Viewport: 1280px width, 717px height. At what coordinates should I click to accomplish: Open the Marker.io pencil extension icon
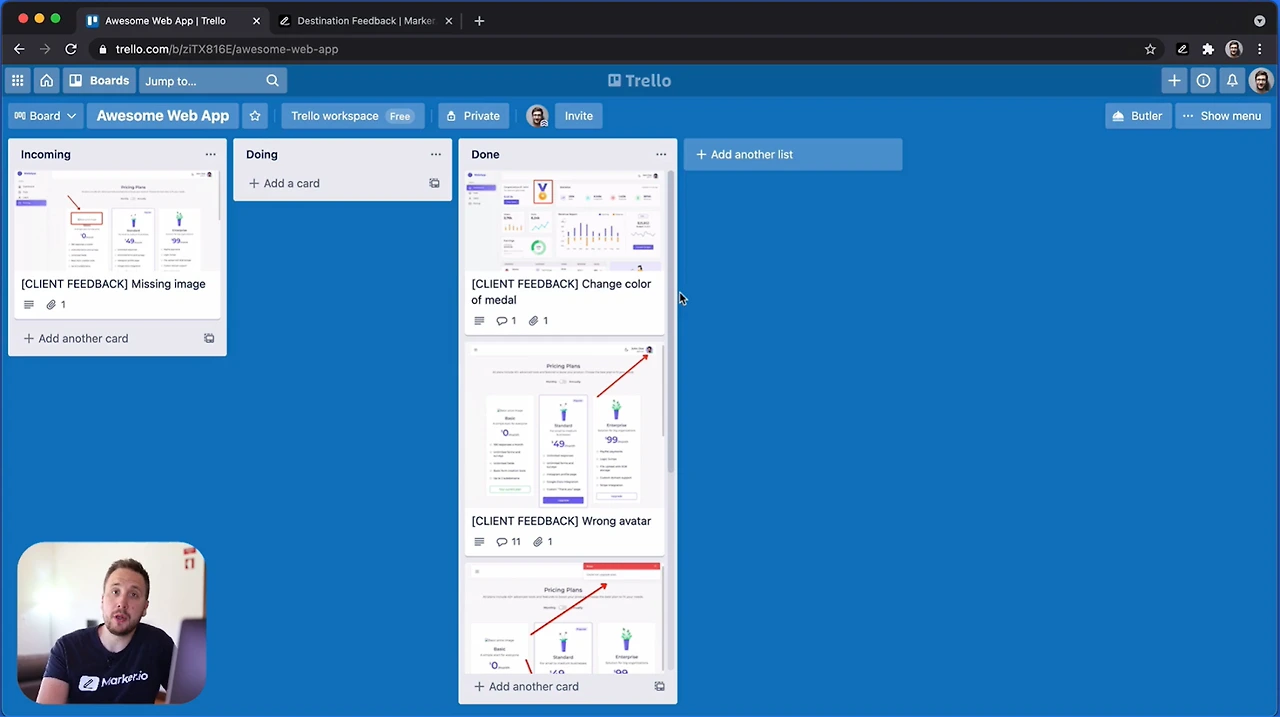click(1182, 49)
